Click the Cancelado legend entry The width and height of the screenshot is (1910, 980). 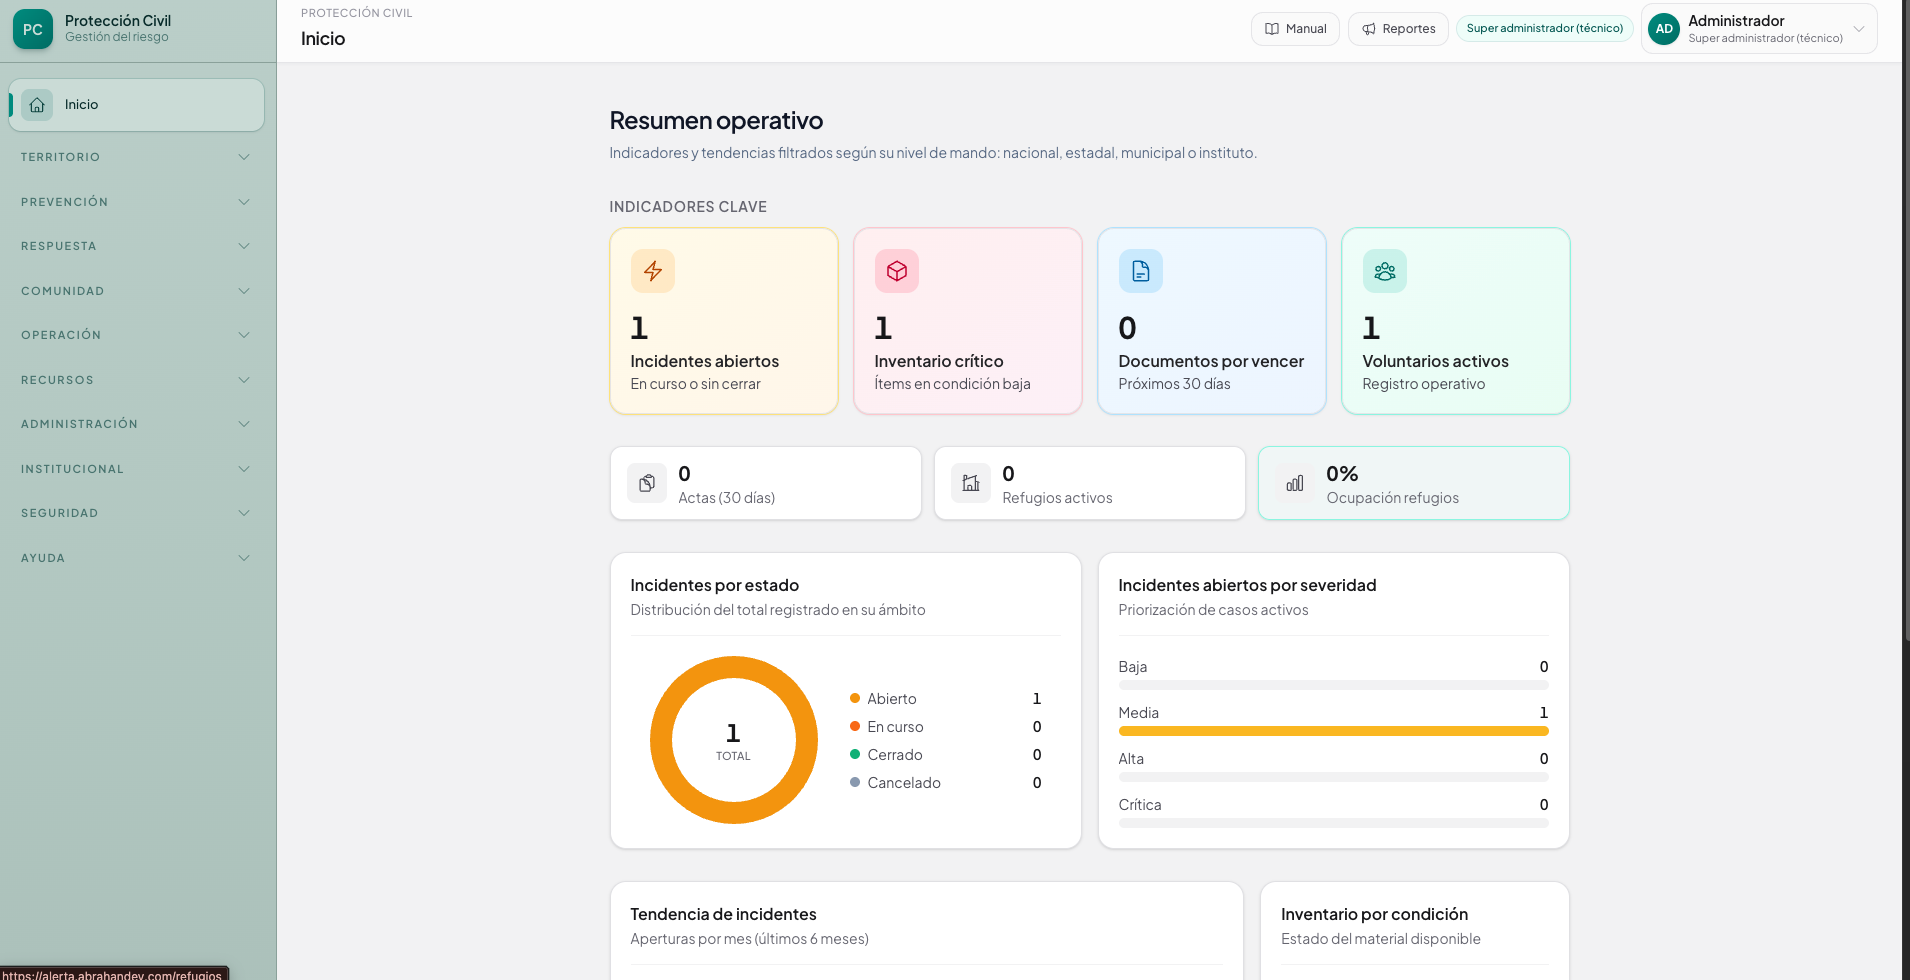click(945, 783)
